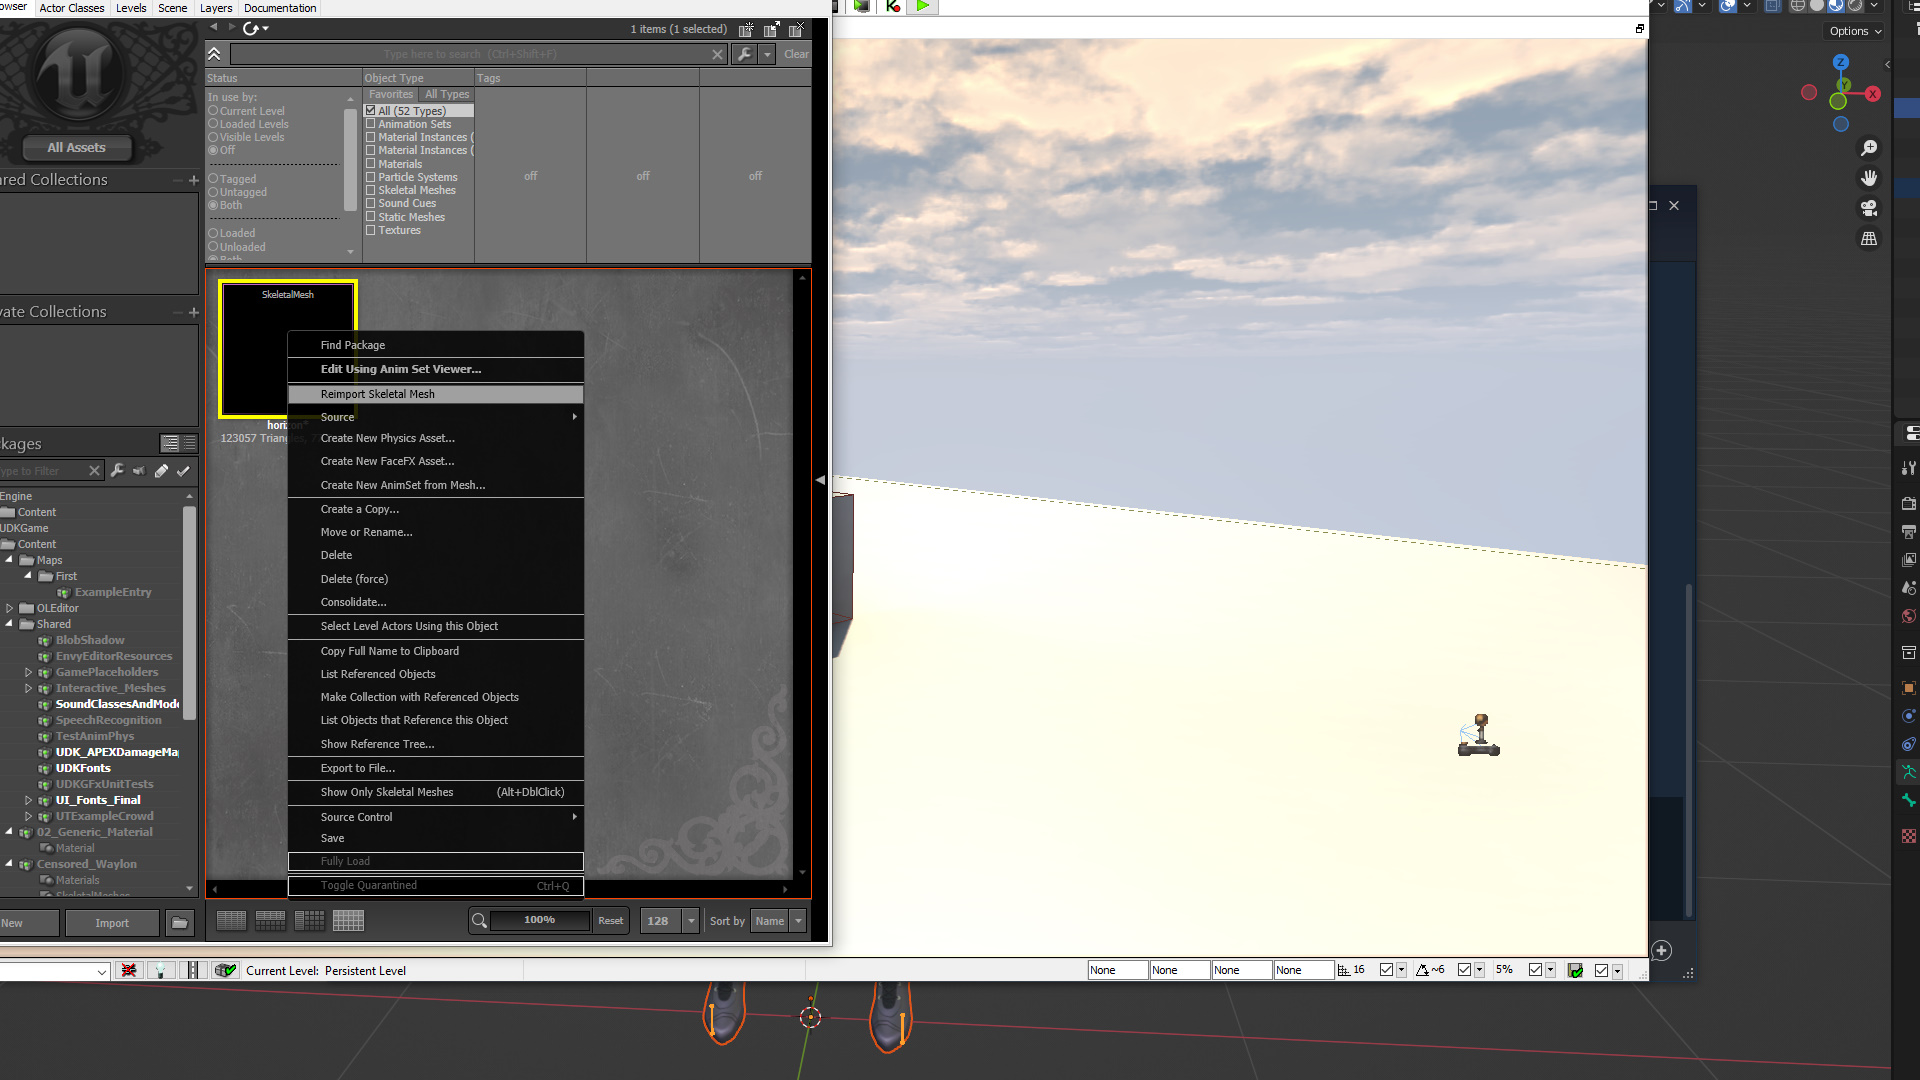Enable the Textures object type checkbox
The height and width of the screenshot is (1080, 1920).
371,230
